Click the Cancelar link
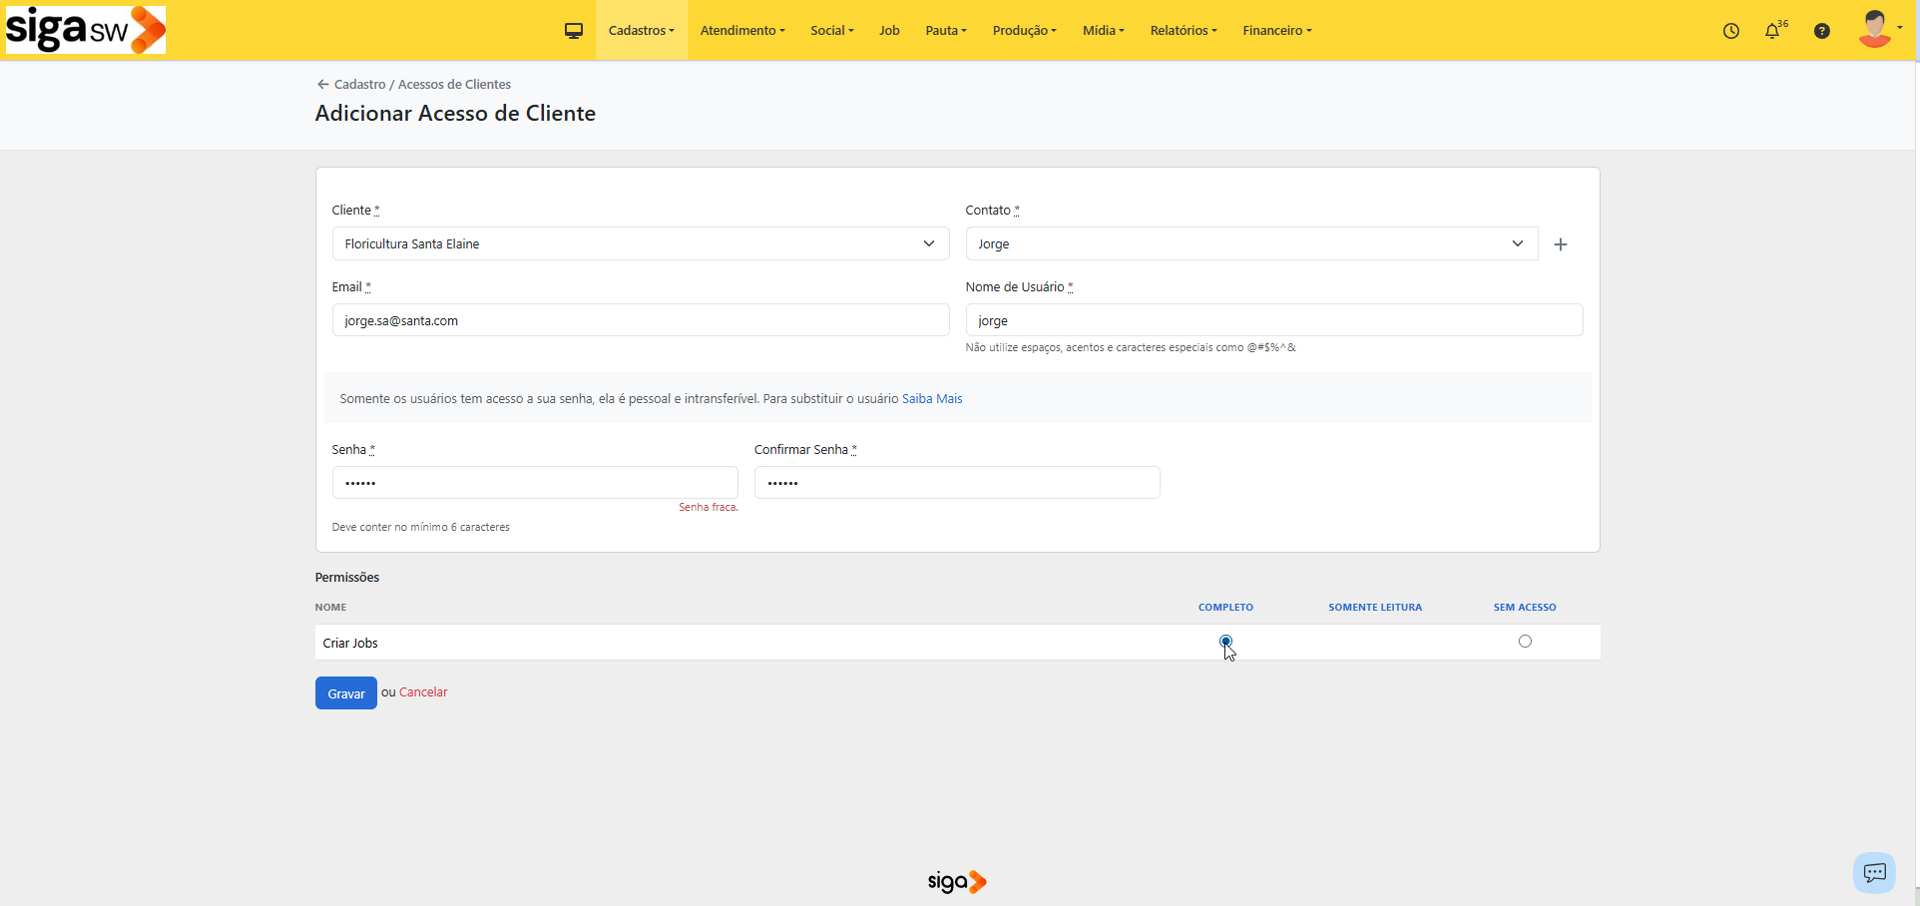This screenshot has height=906, width=1920. pos(423,692)
